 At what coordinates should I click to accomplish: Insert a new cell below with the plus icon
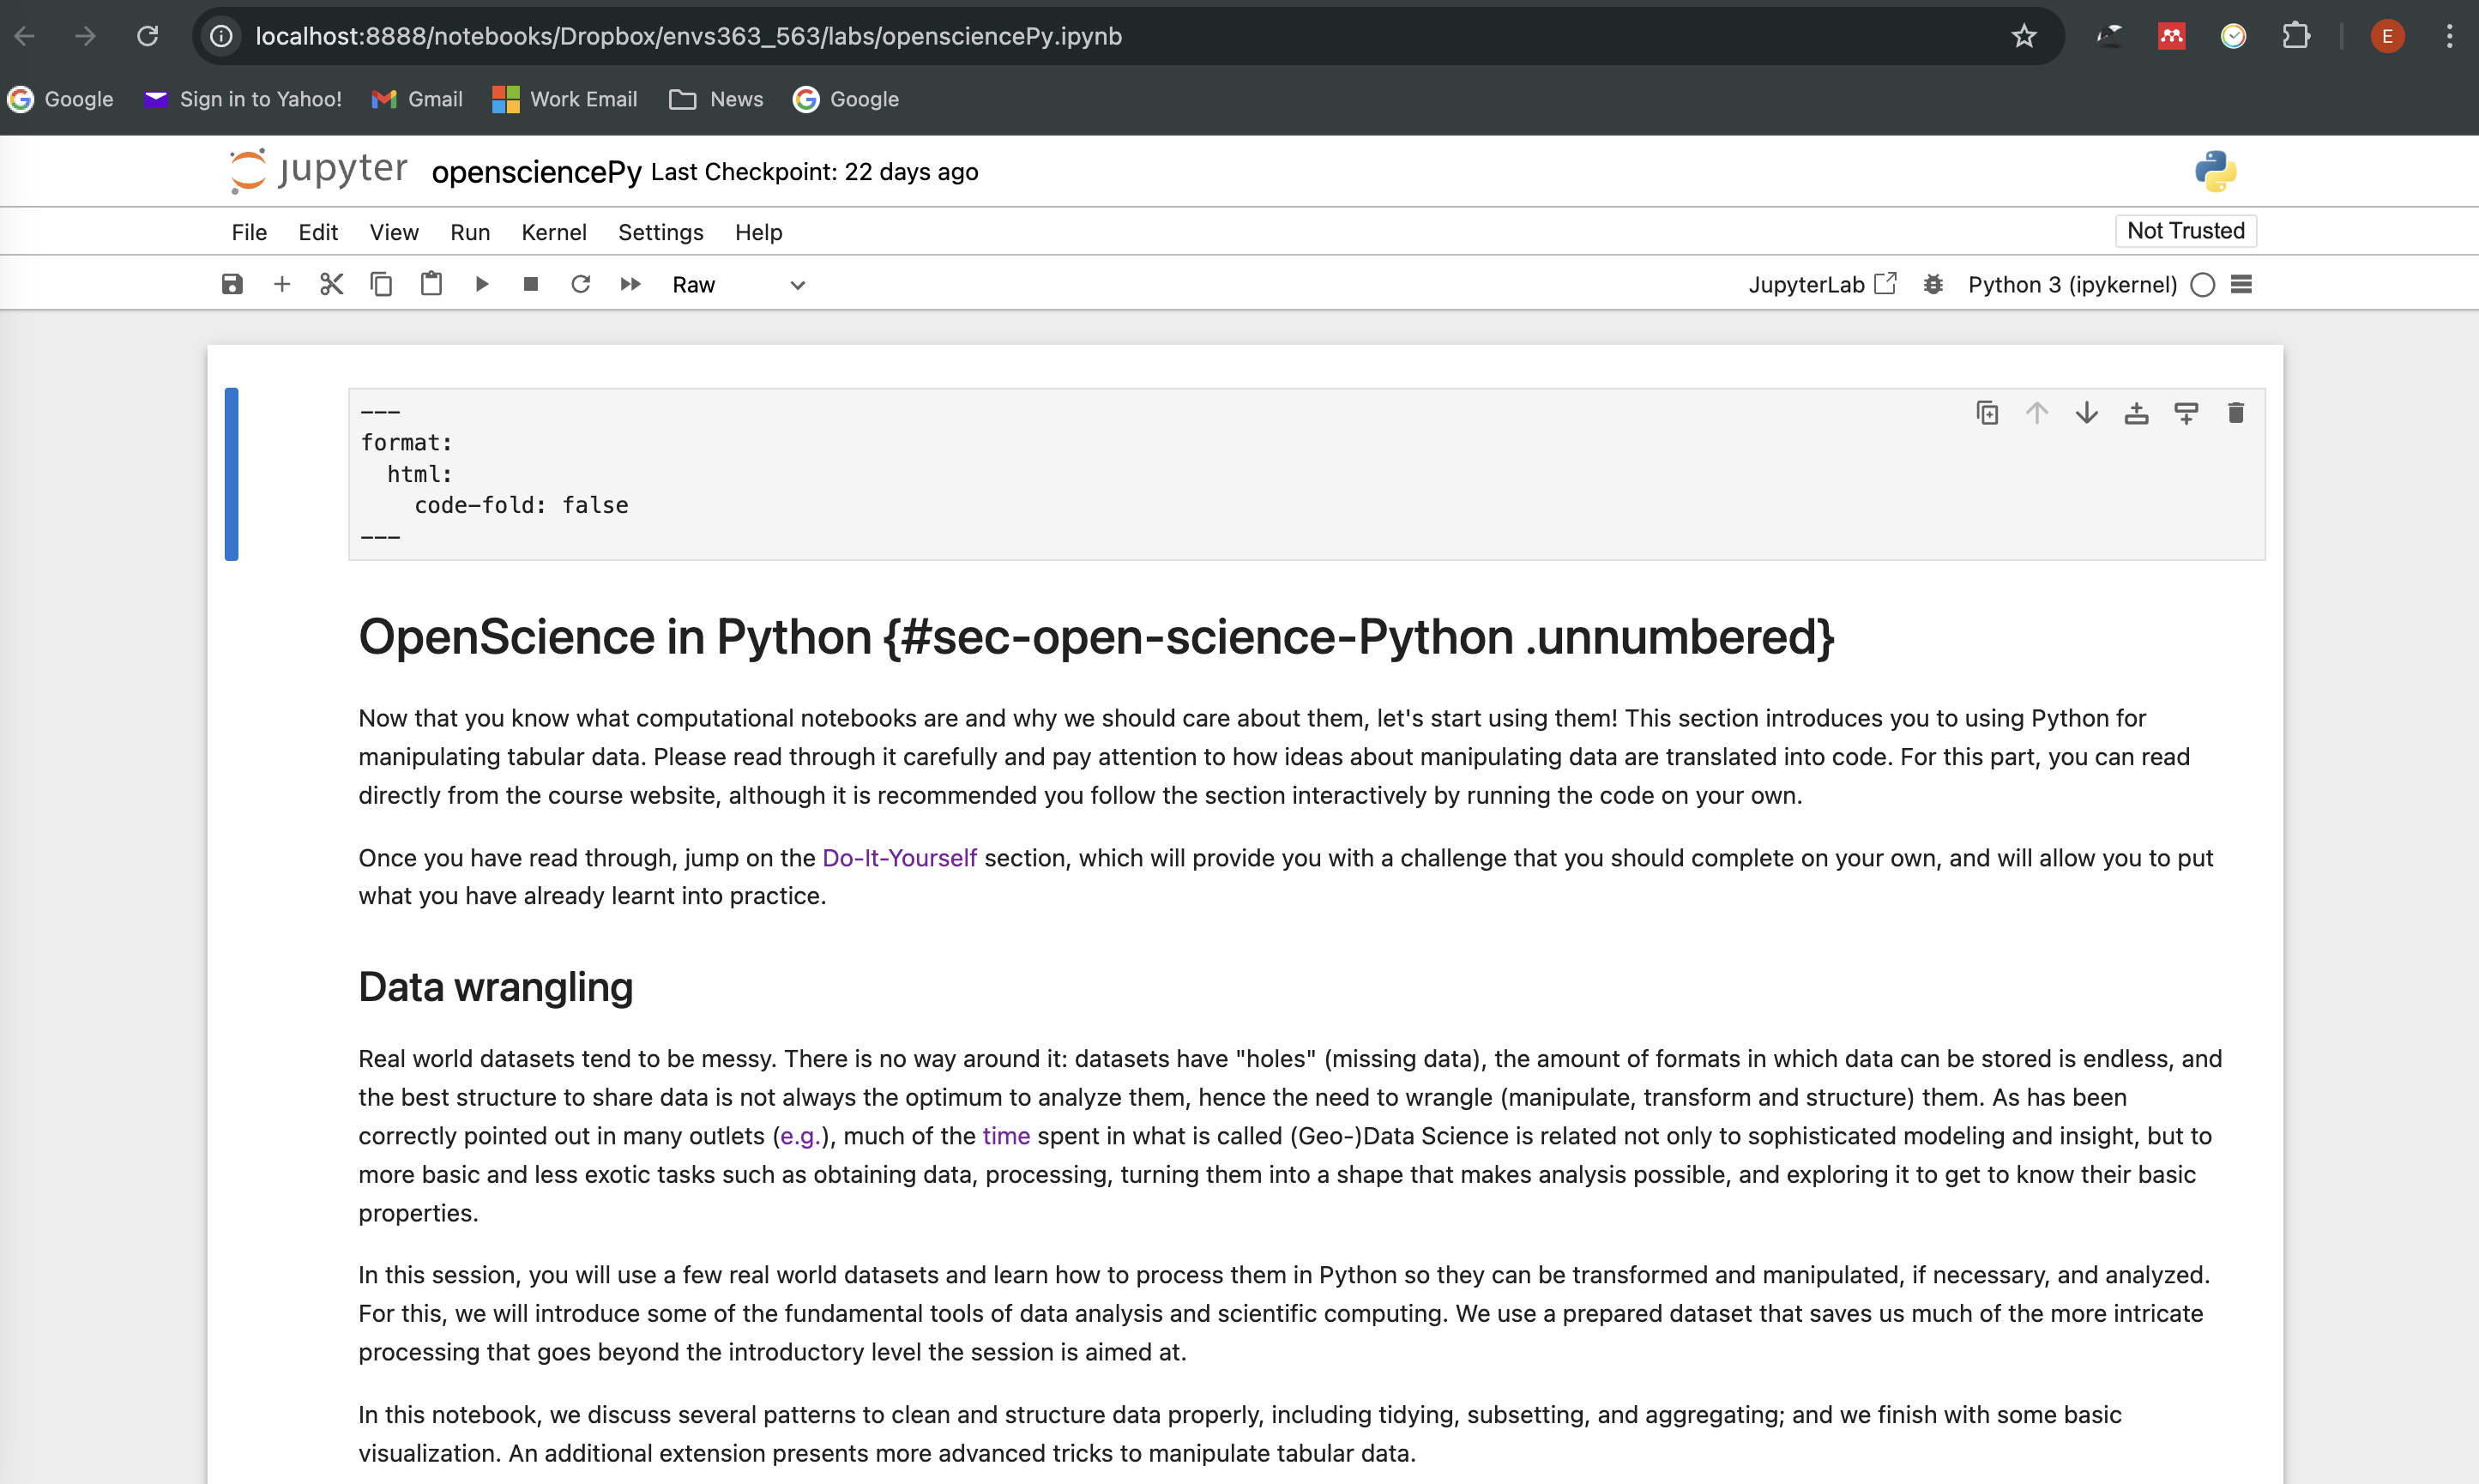282,285
